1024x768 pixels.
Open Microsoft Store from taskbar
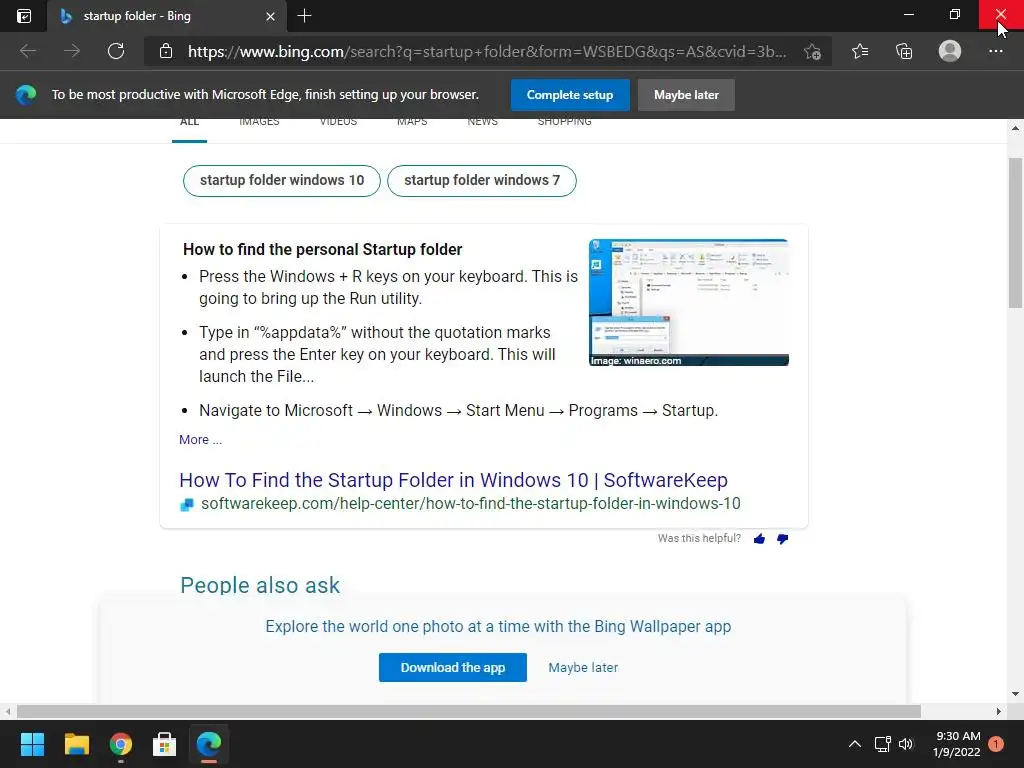click(x=165, y=744)
